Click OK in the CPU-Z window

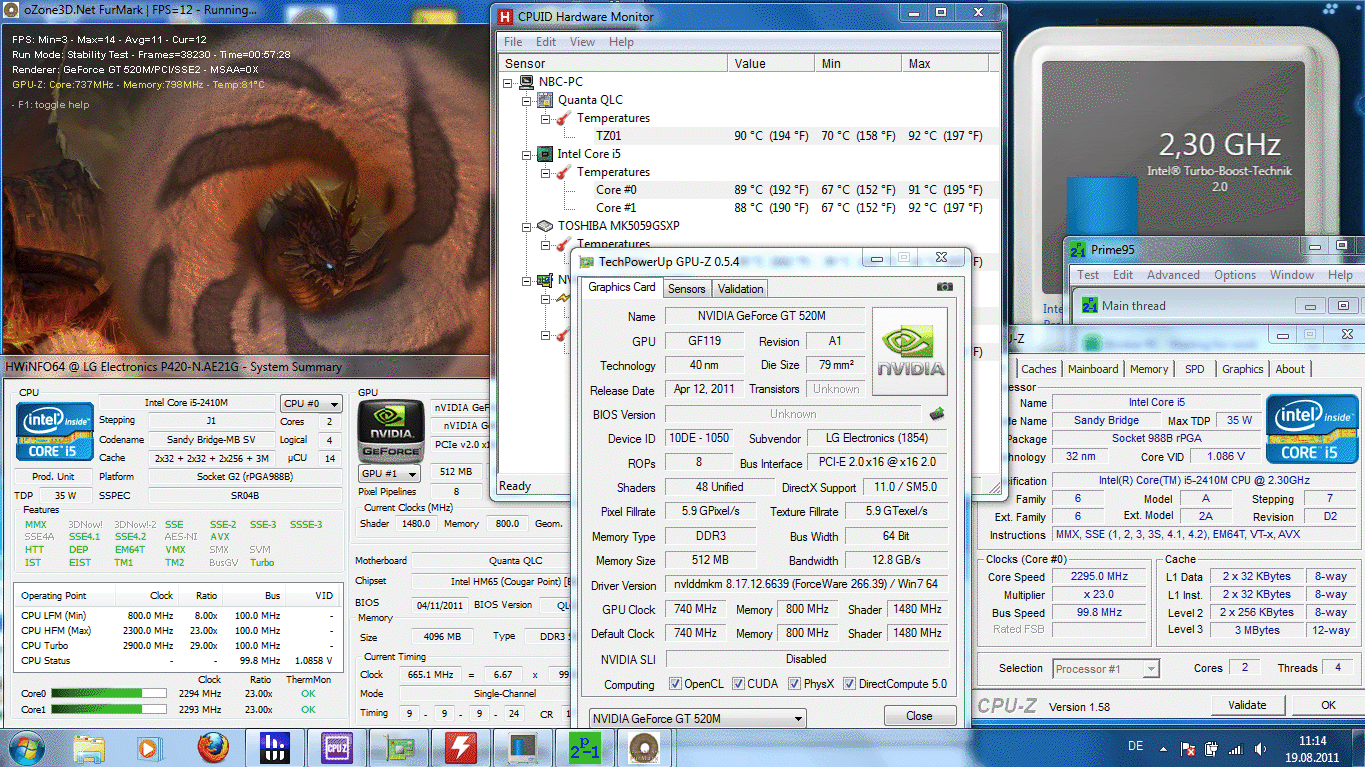click(1328, 705)
